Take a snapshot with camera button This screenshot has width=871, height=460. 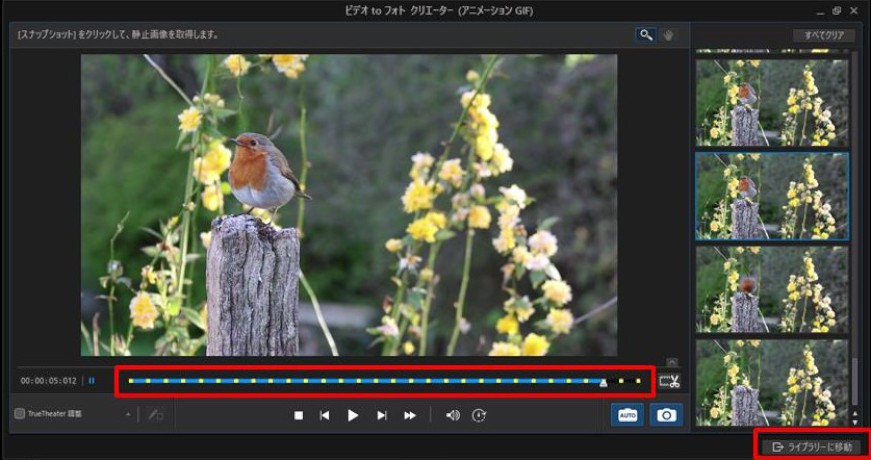666,415
